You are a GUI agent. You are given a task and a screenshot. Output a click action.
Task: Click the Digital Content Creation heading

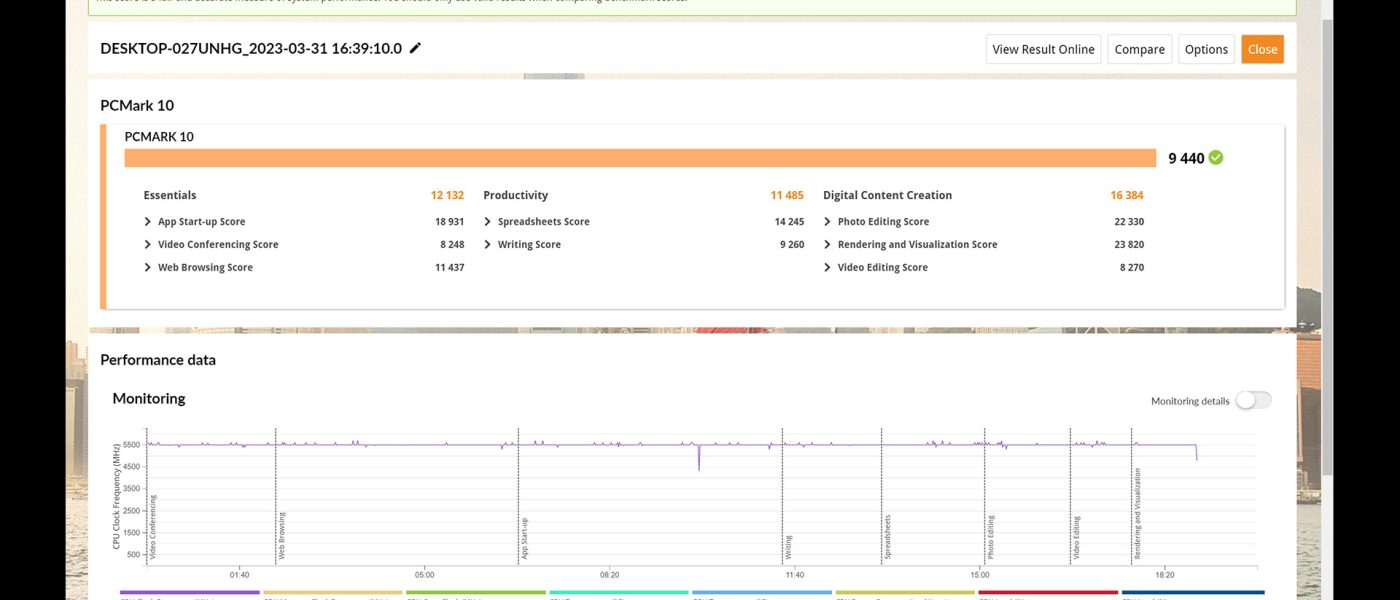coord(887,195)
